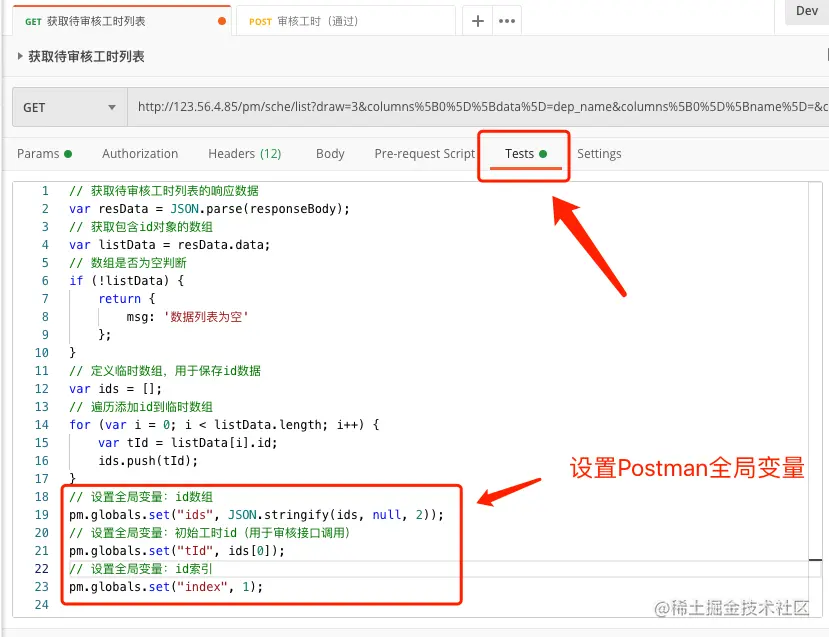The width and height of the screenshot is (829, 637).
Task: Click comment line 1 '获取待审核工时列表的响应数据'
Action: point(175,190)
